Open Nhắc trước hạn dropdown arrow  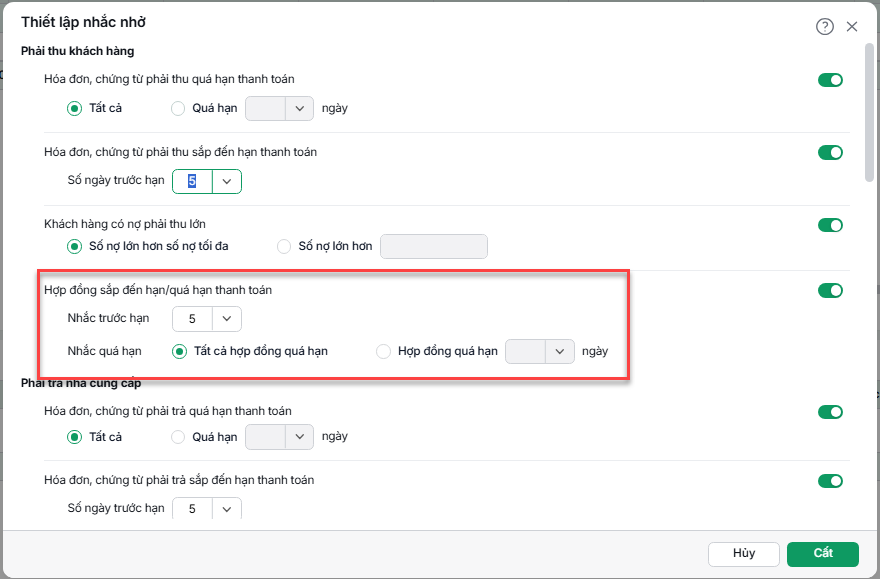tap(227, 319)
